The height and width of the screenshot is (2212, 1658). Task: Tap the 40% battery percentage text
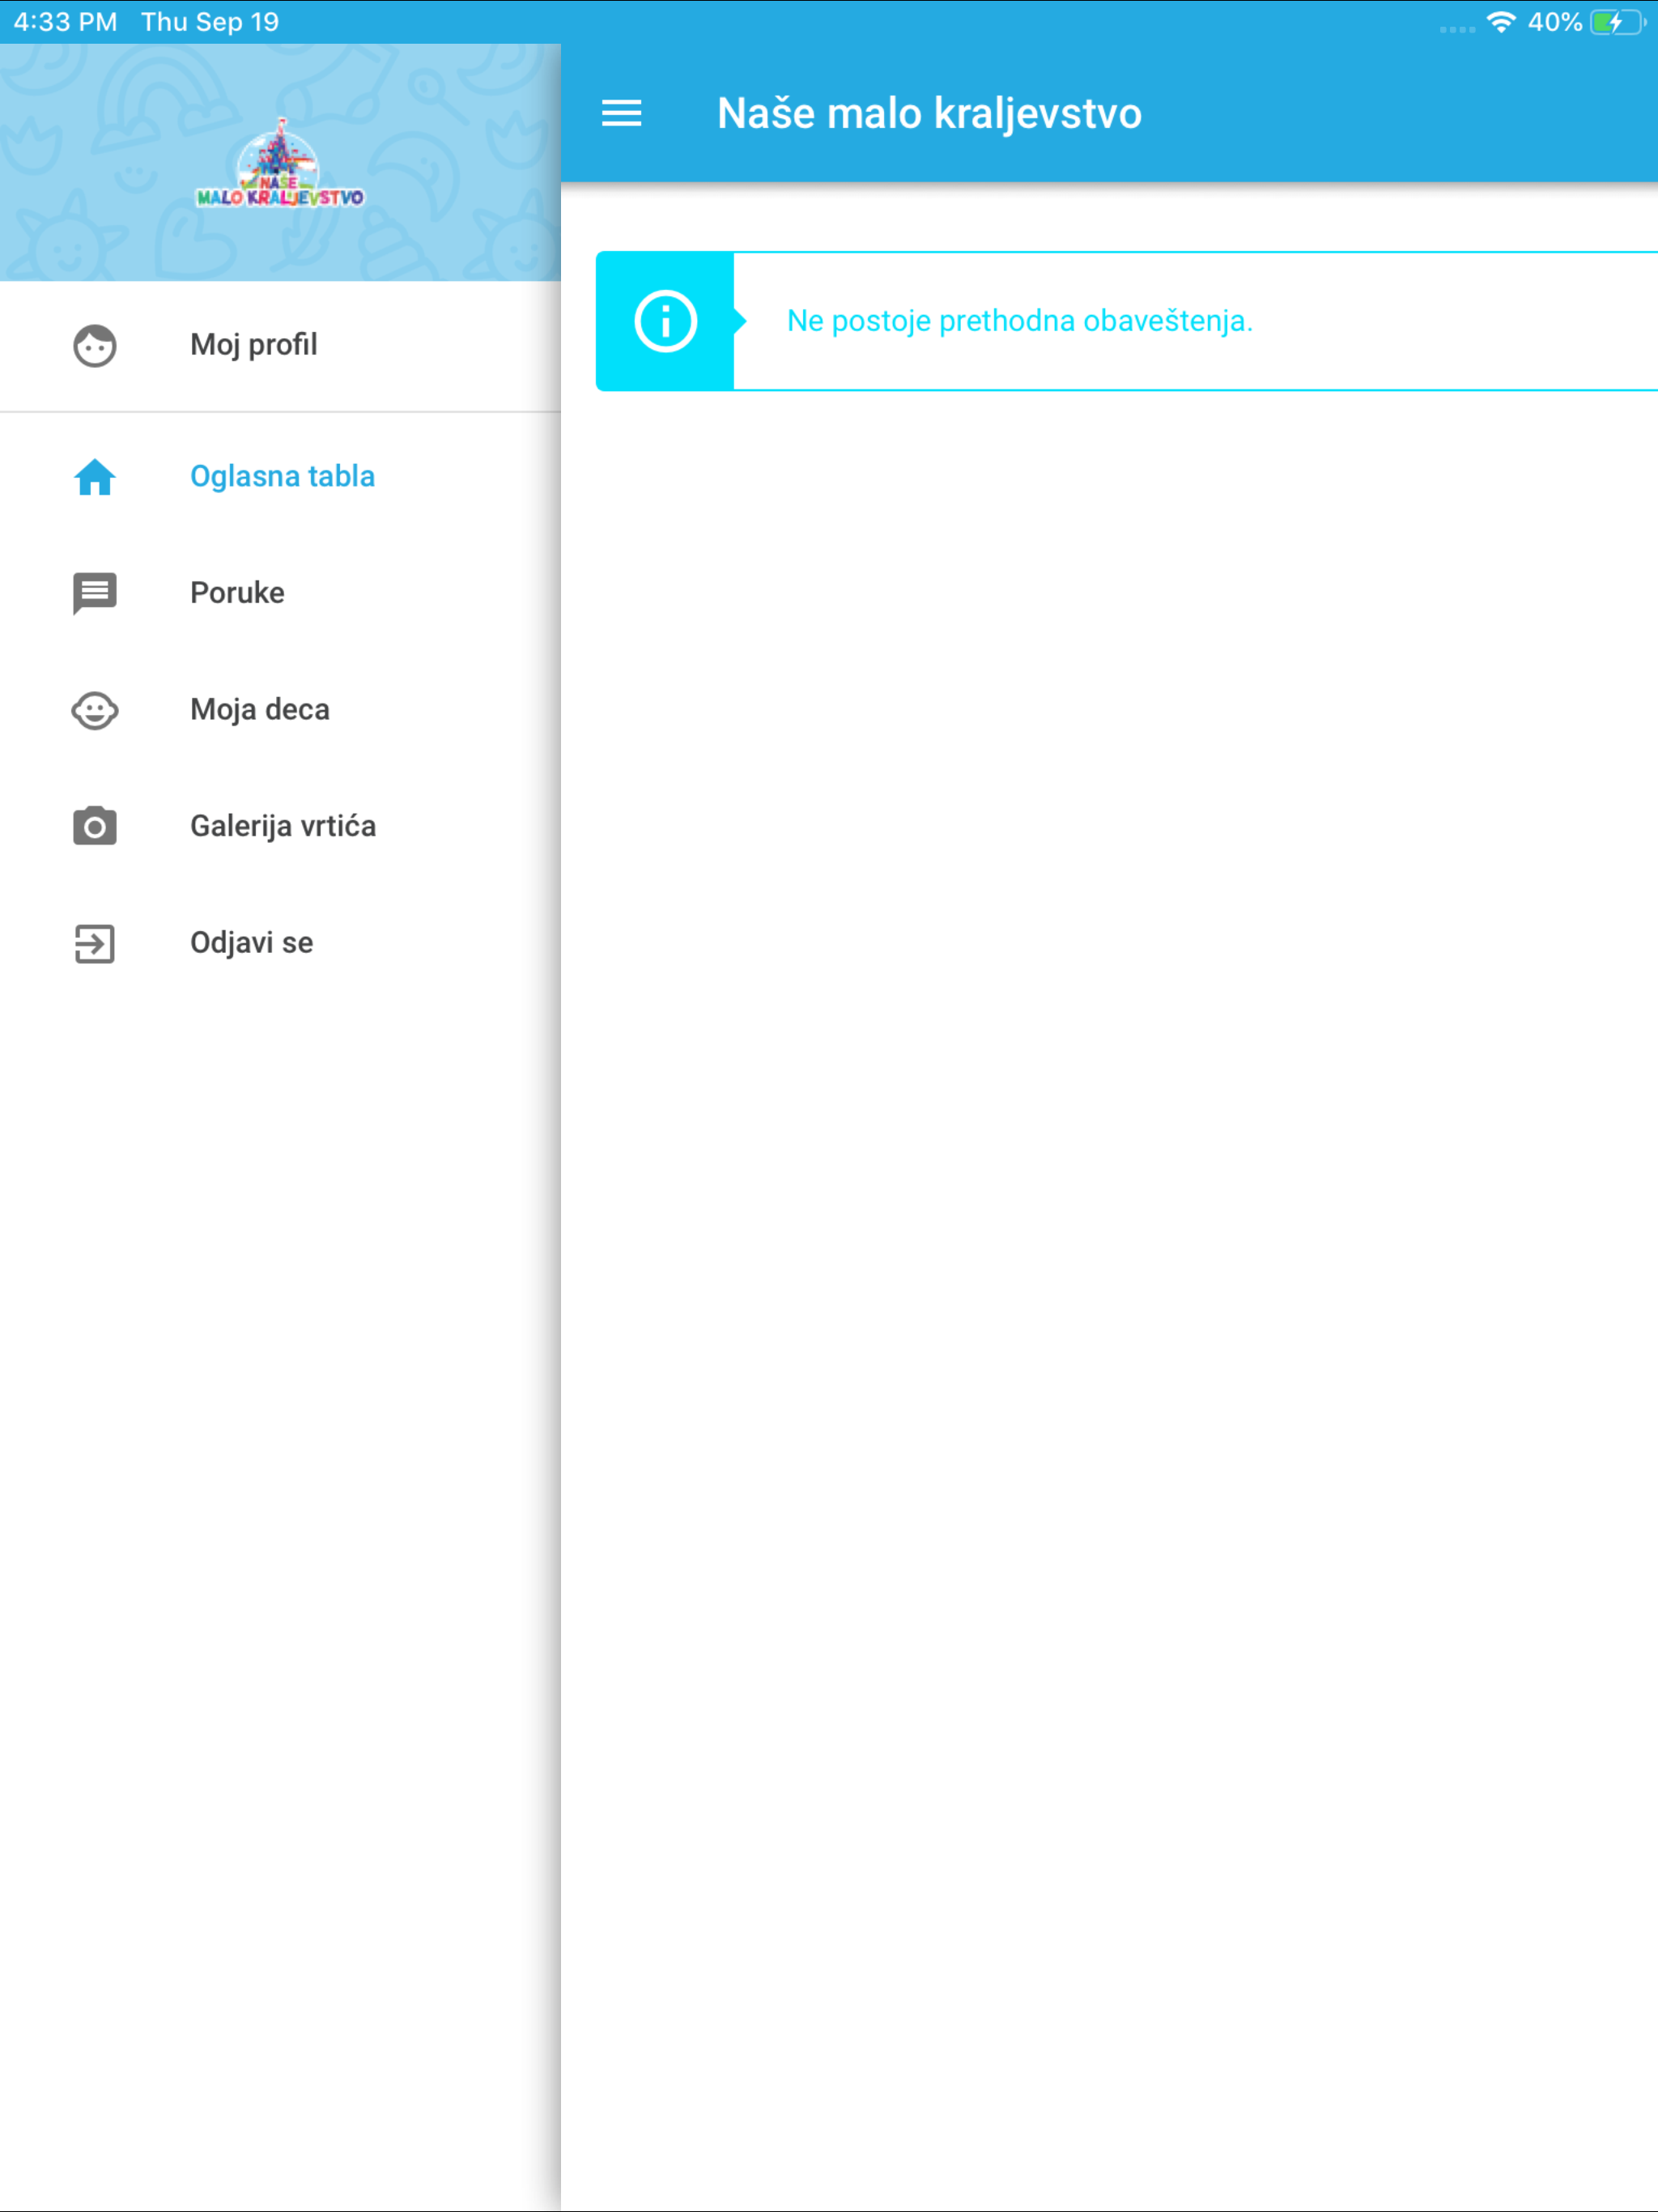tap(1554, 22)
